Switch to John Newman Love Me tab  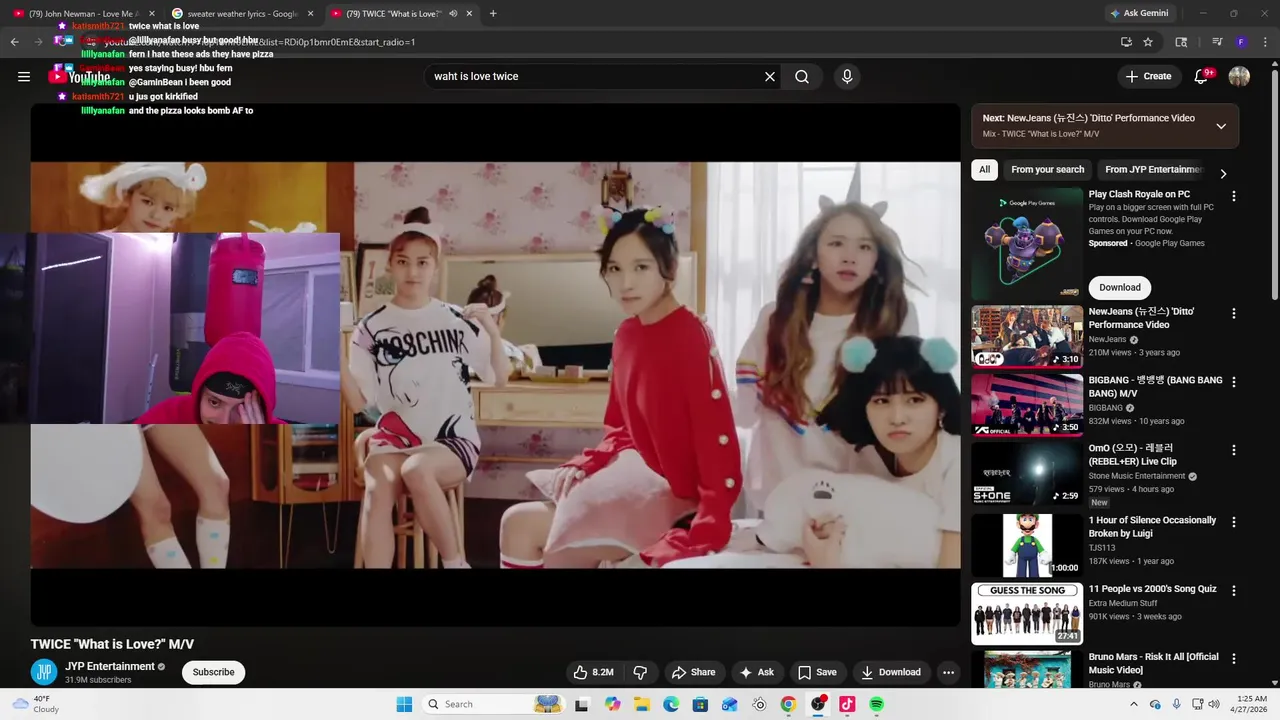pos(82,14)
